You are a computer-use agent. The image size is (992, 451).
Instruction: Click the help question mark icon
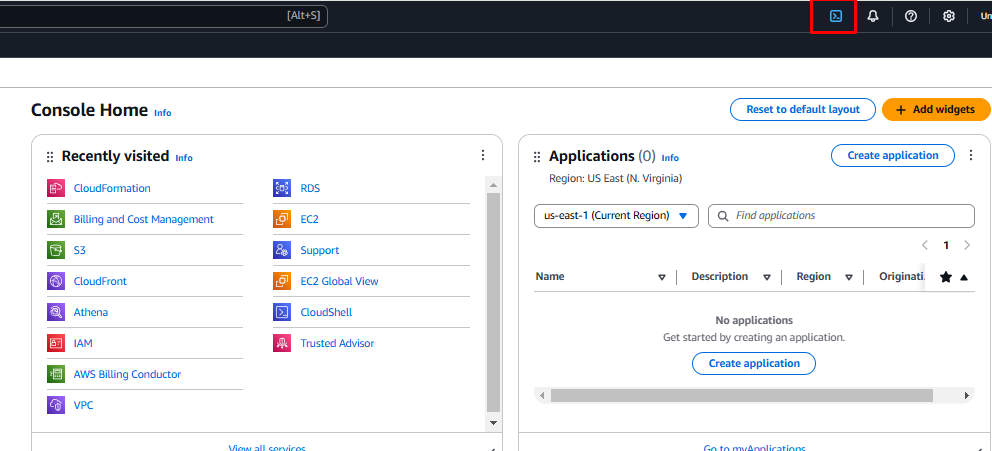(911, 16)
